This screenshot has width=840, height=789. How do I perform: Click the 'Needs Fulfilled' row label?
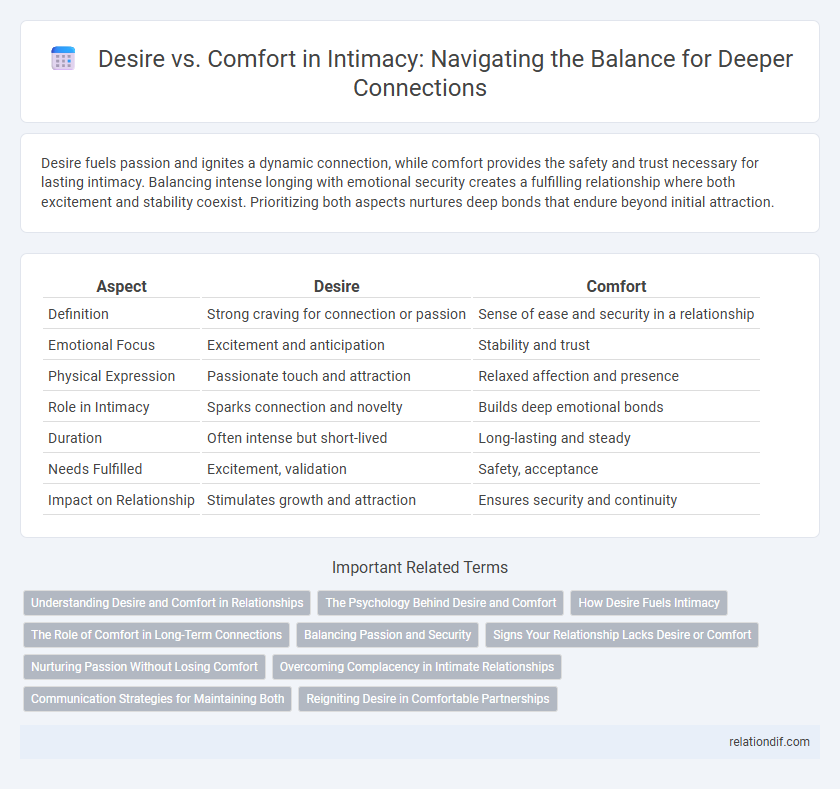pos(95,469)
